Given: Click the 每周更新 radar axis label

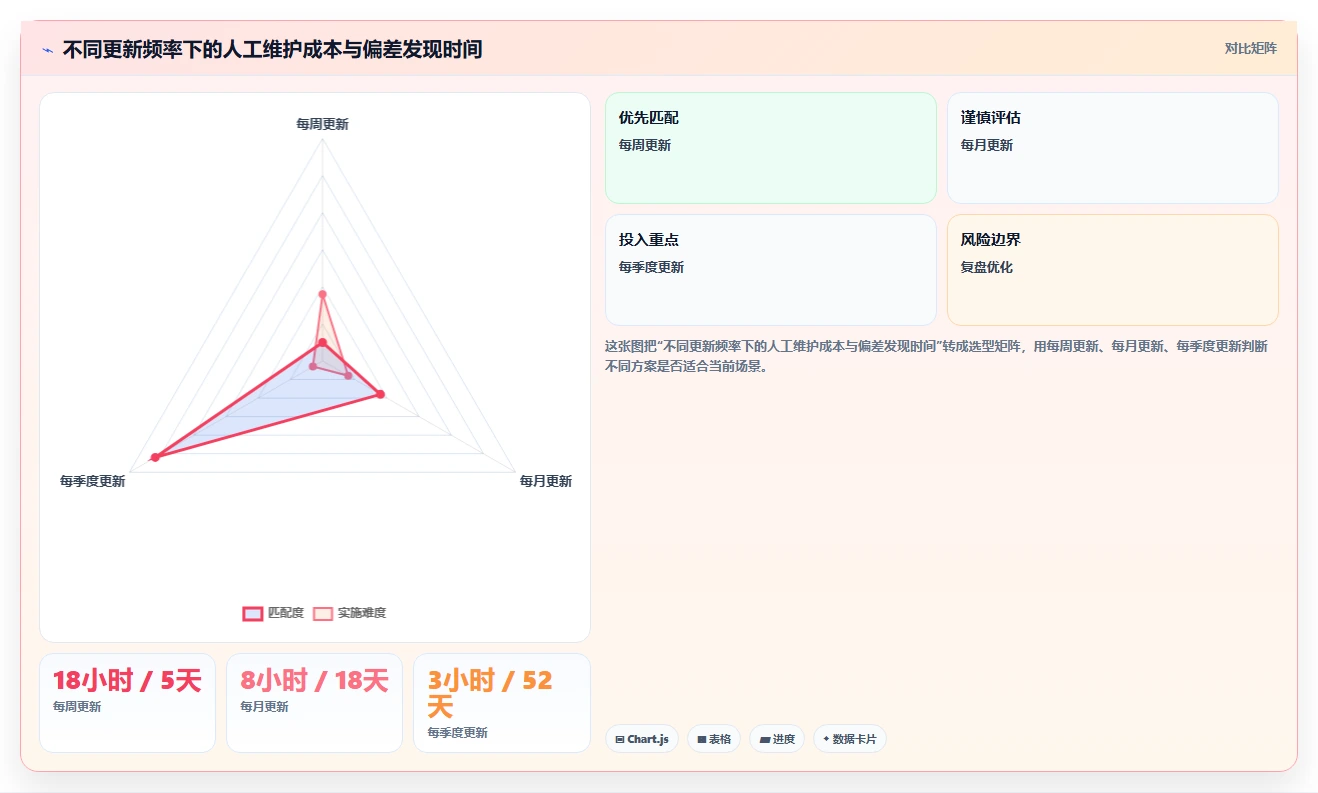Looking at the screenshot, I should coord(322,124).
